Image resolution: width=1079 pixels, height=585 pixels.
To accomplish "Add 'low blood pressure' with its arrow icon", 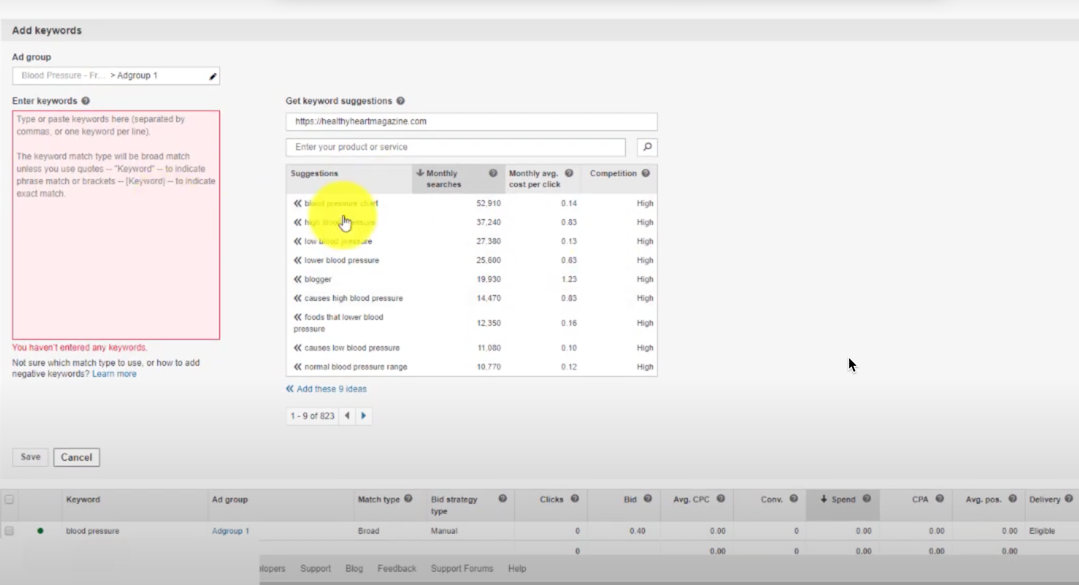I will click(x=297, y=241).
